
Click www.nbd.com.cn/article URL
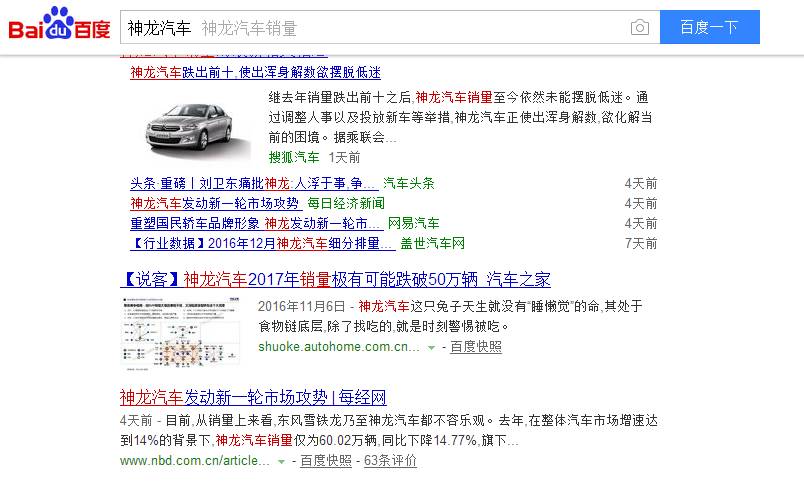195,460
